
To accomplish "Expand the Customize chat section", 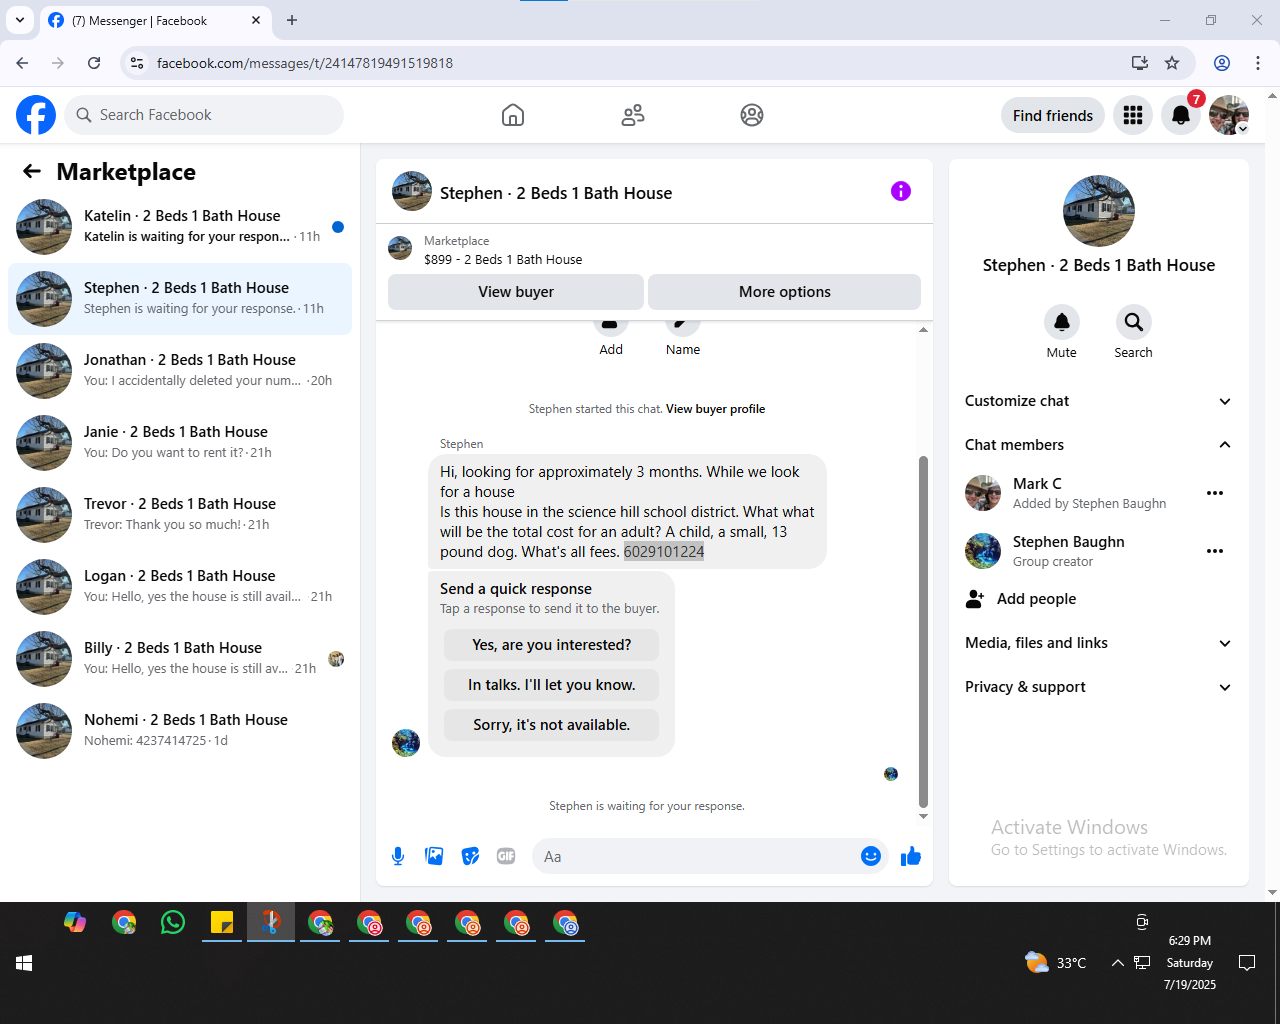I will click(x=1098, y=401).
